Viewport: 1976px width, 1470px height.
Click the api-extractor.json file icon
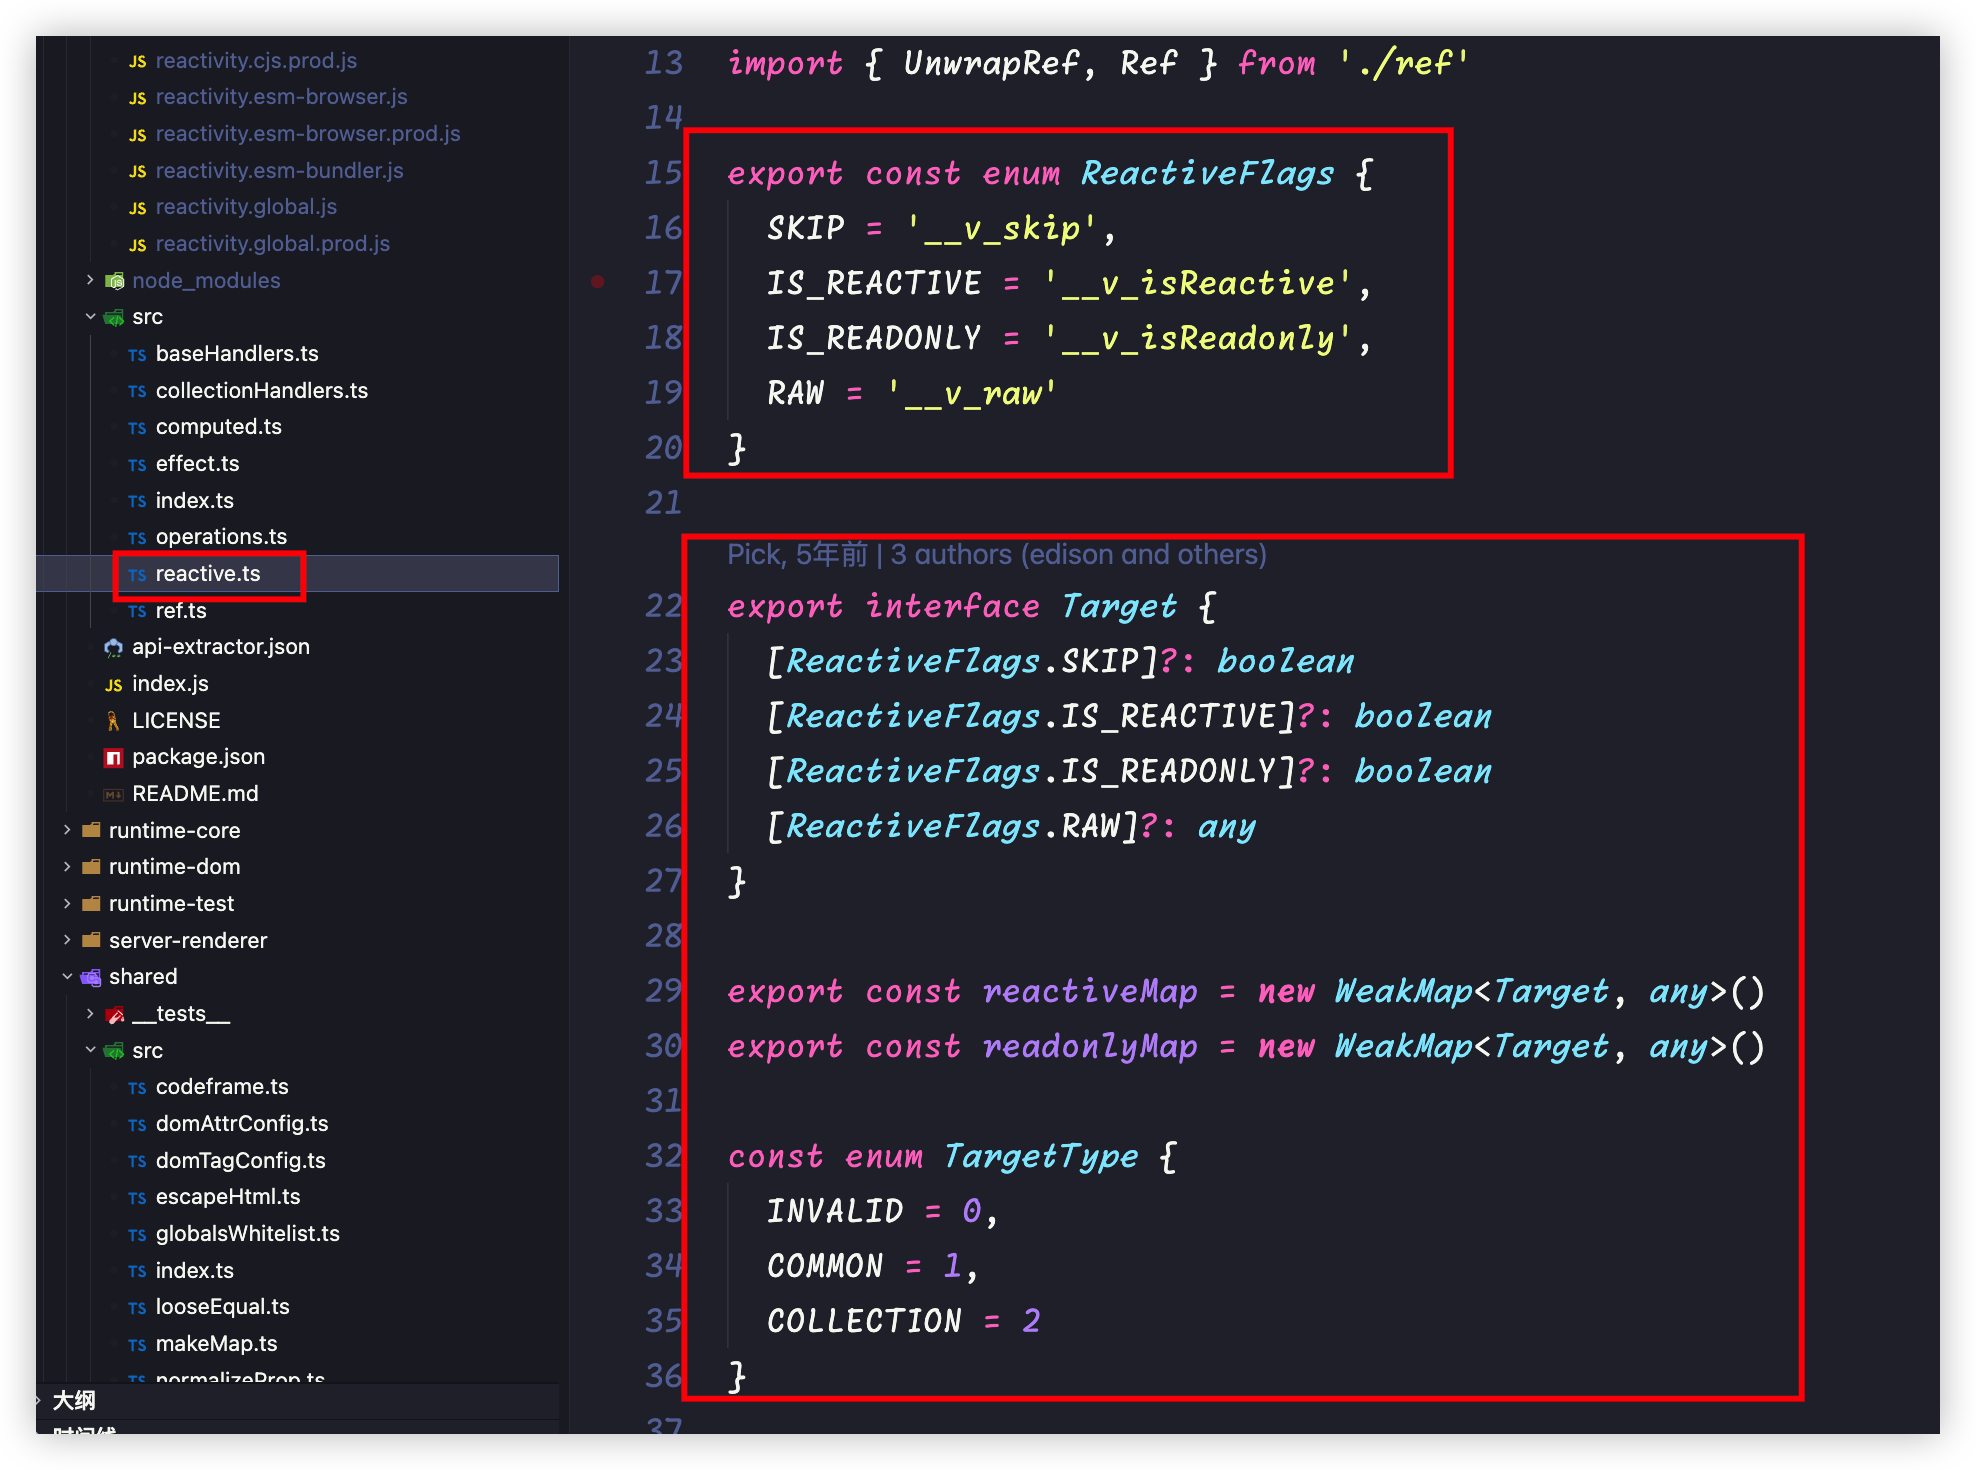113,648
